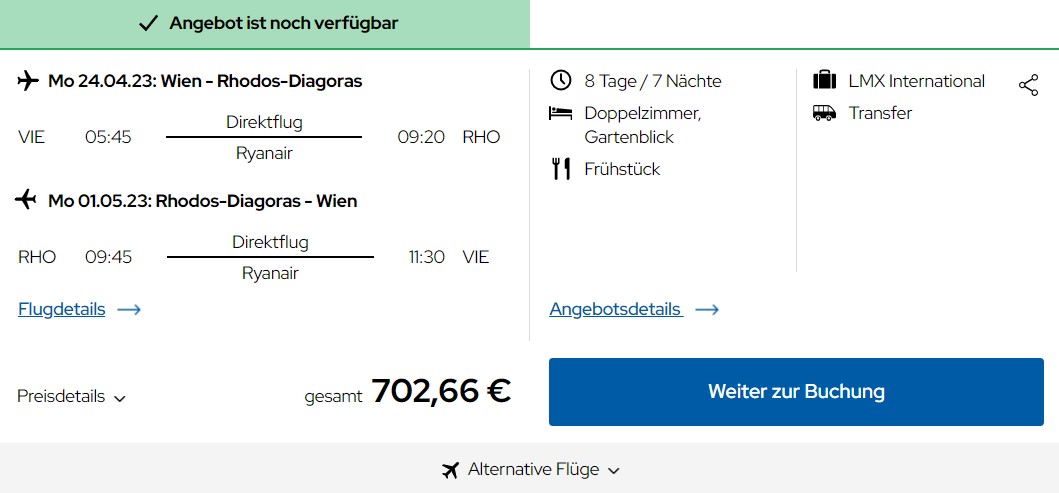
Task: Expand the Alternative Flüge section
Action: tap(530, 469)
